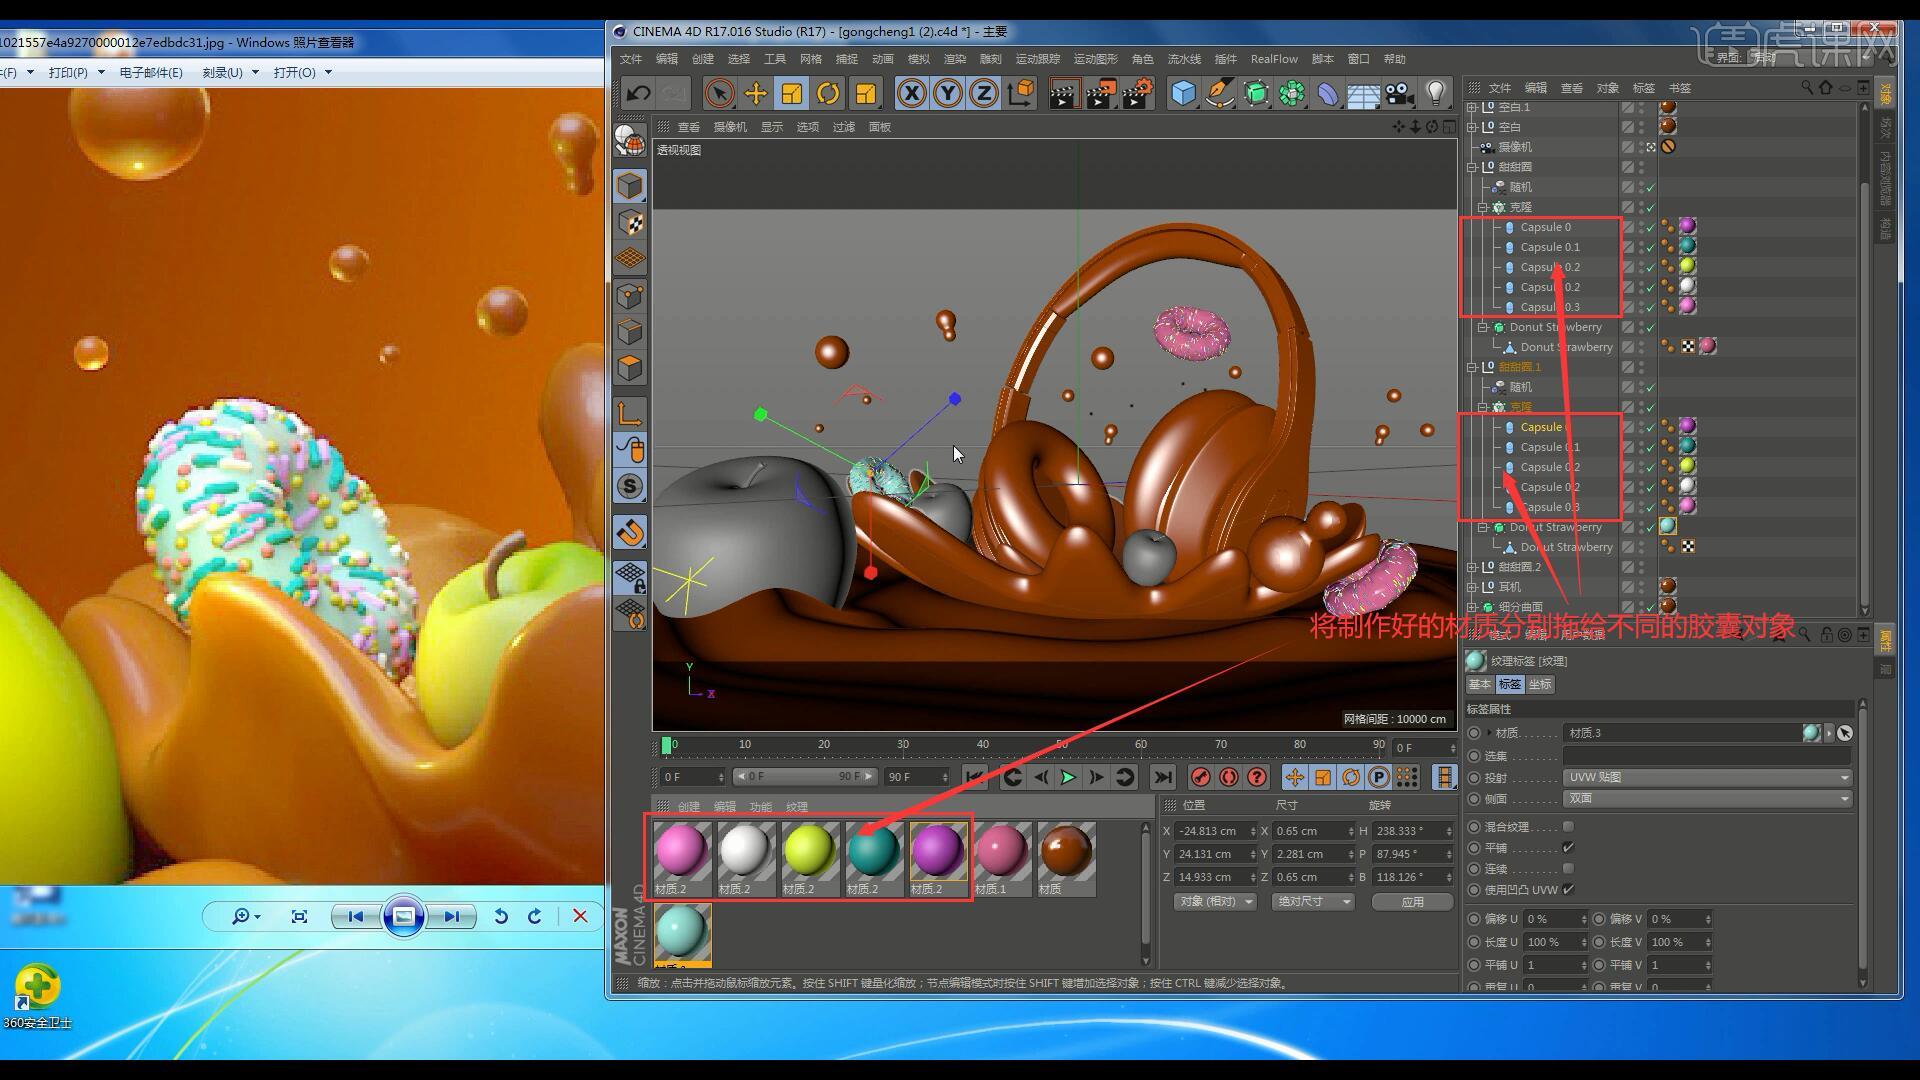
Task: Click the S-shaped icon in left sidebar
Action: click(630, 487)
